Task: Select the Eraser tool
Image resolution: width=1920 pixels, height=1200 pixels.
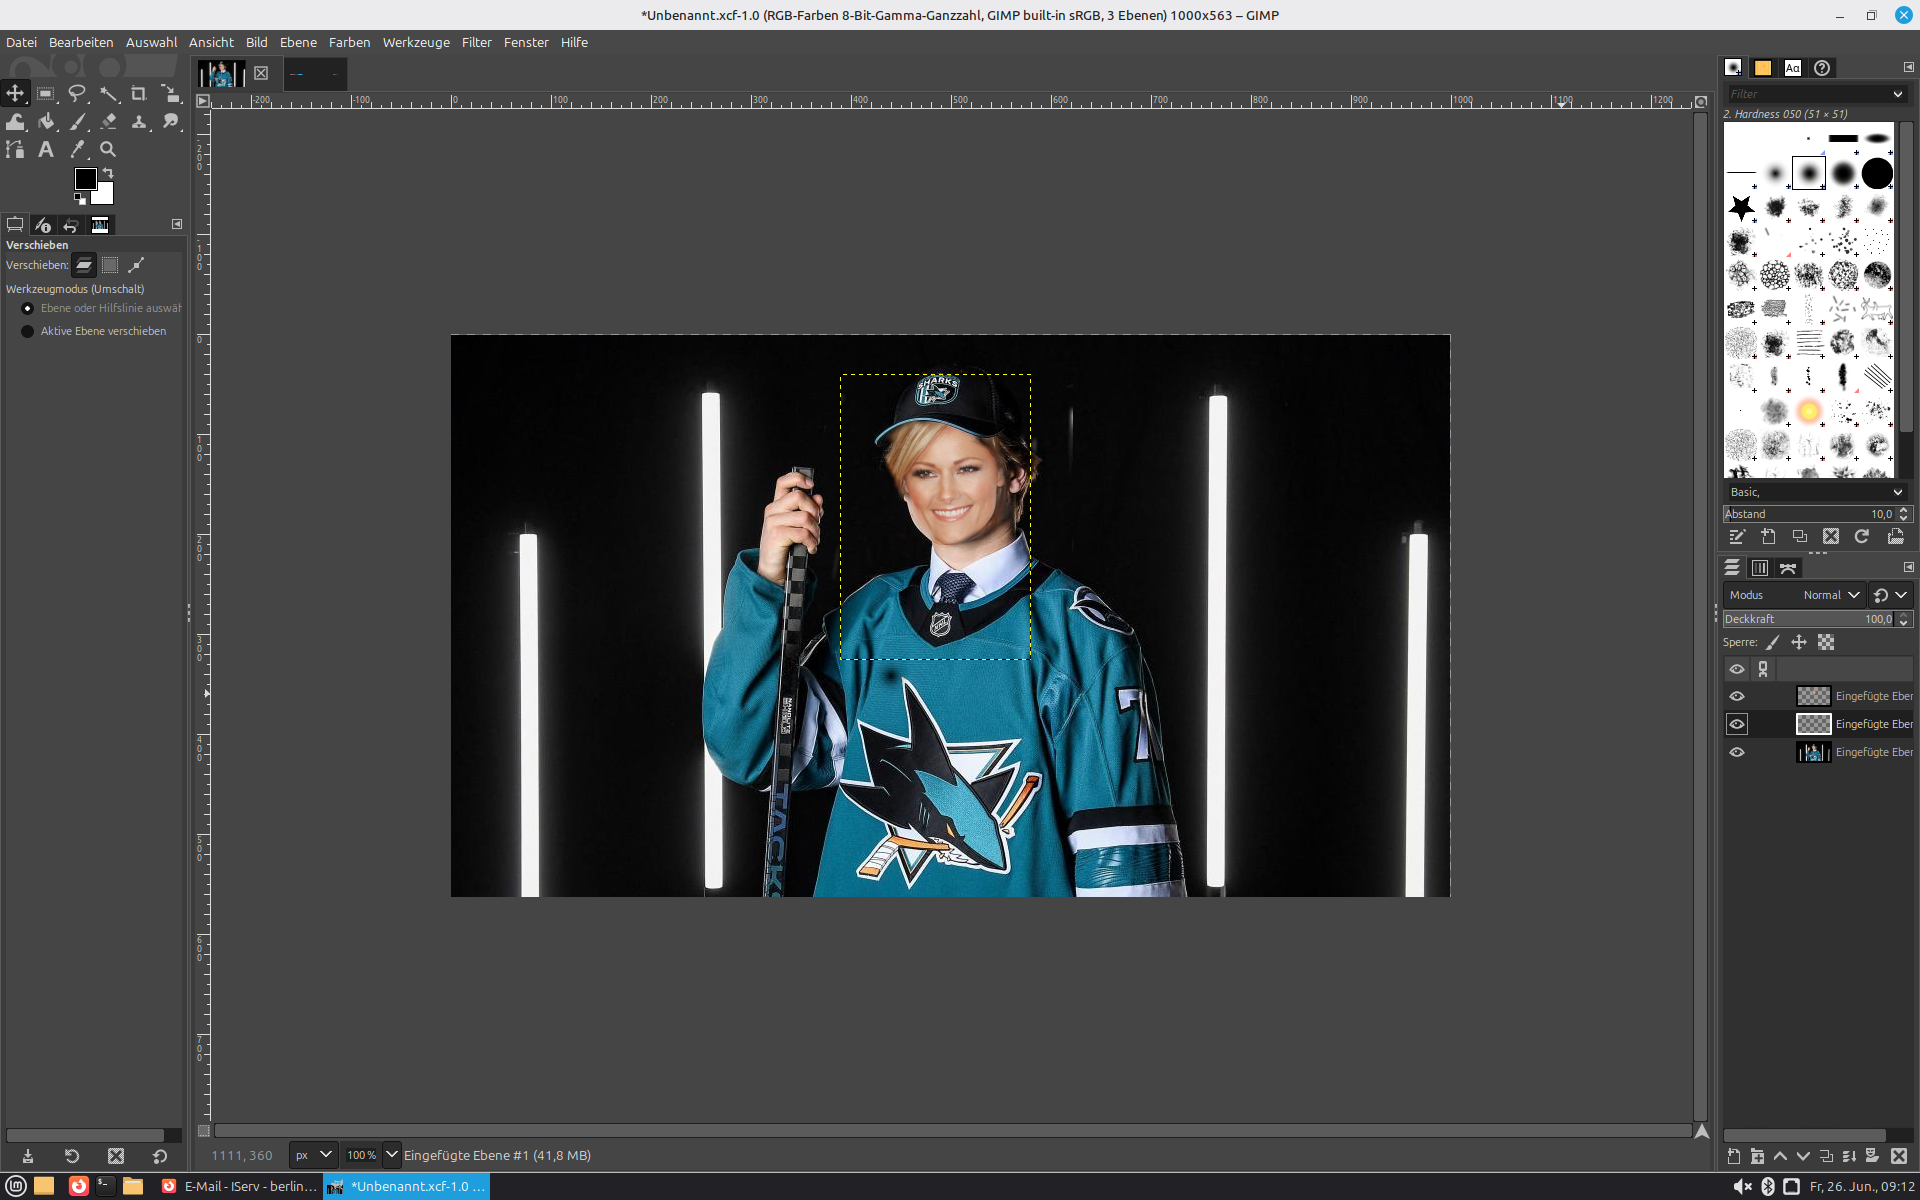Action: point(108,121)
